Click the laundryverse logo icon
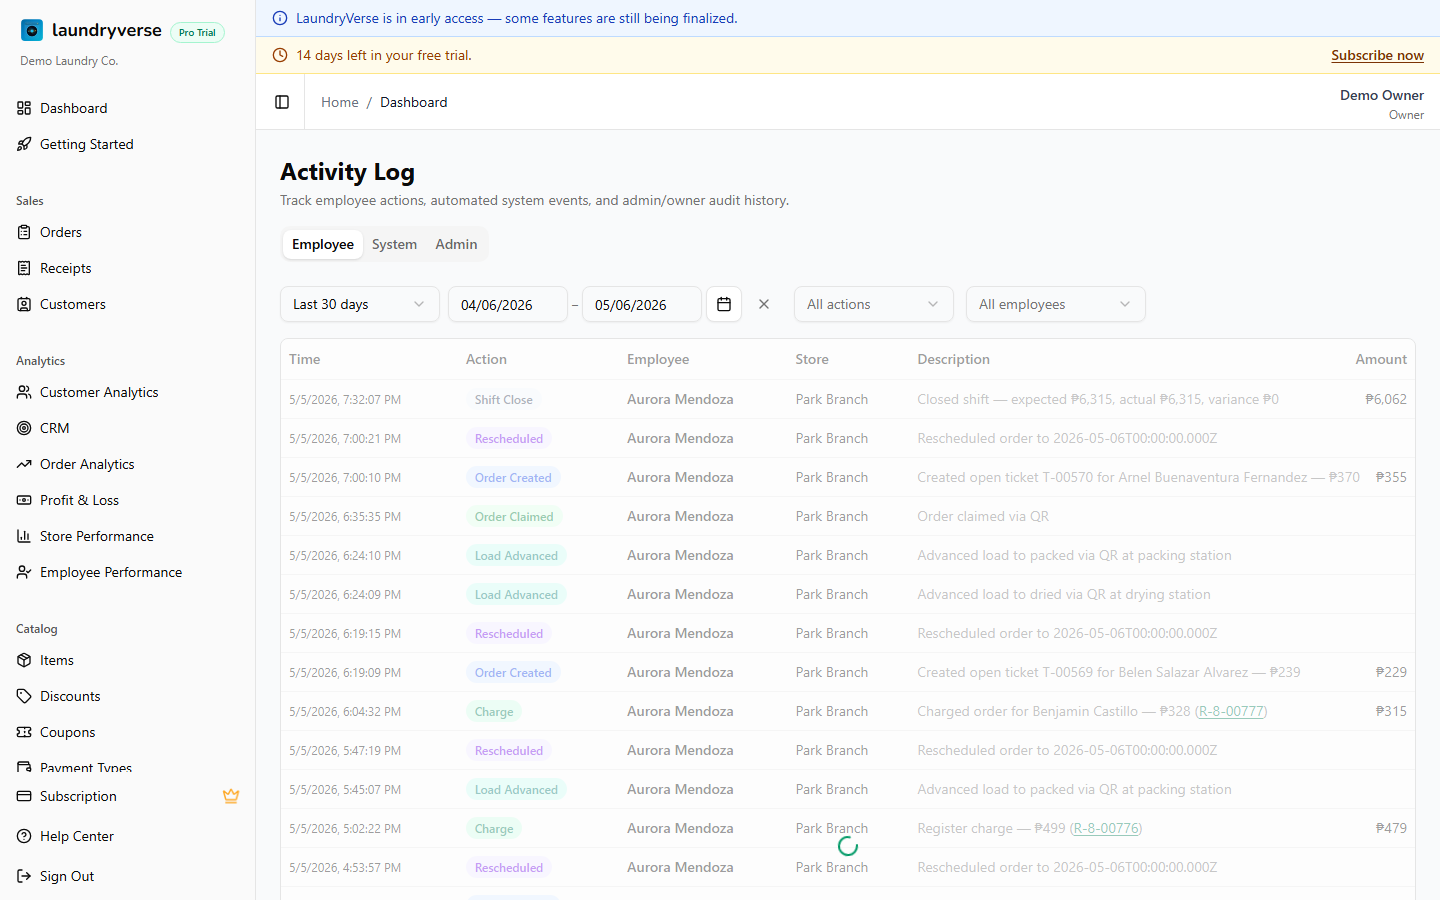This screenshot has width=1440, height=900. click(32, 31)
